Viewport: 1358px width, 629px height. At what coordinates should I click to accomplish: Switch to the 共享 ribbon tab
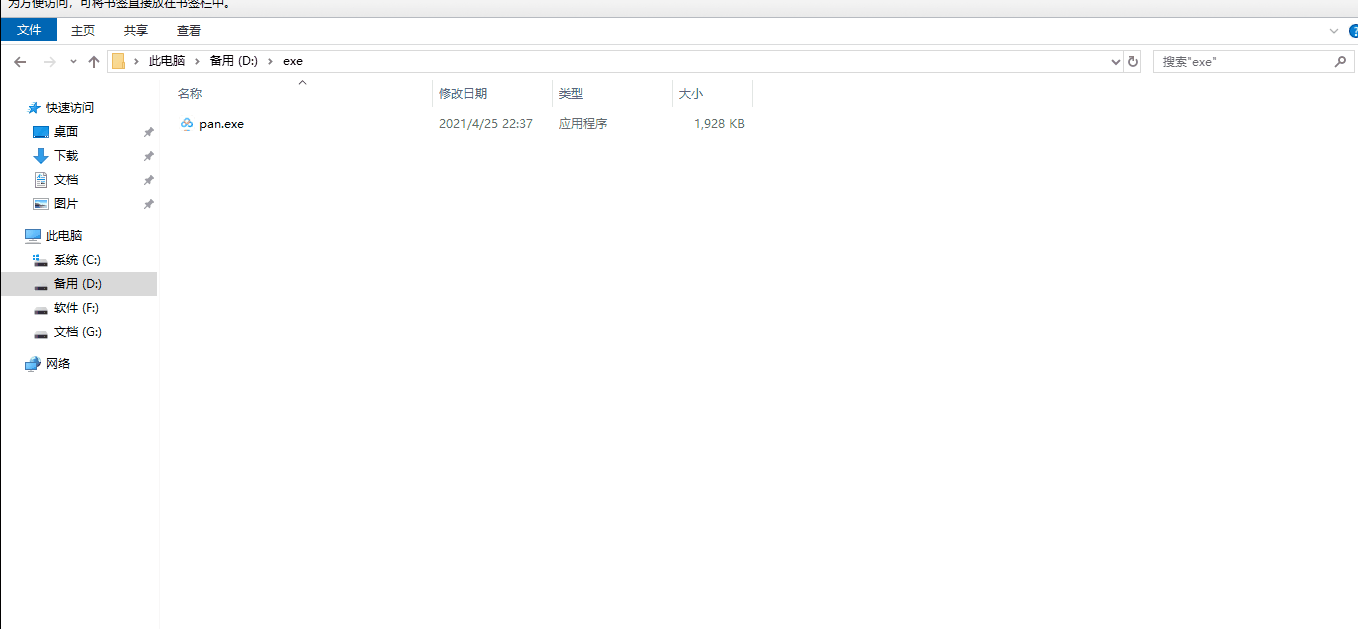136,31
